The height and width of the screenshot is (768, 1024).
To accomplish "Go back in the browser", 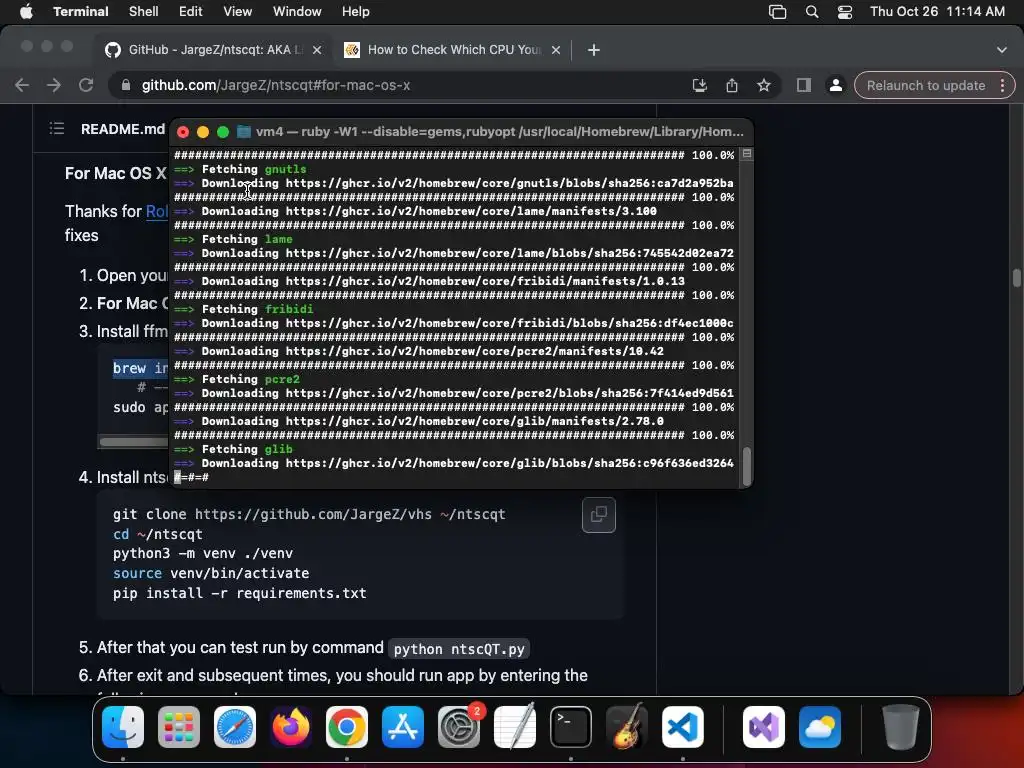I will 22,86.
